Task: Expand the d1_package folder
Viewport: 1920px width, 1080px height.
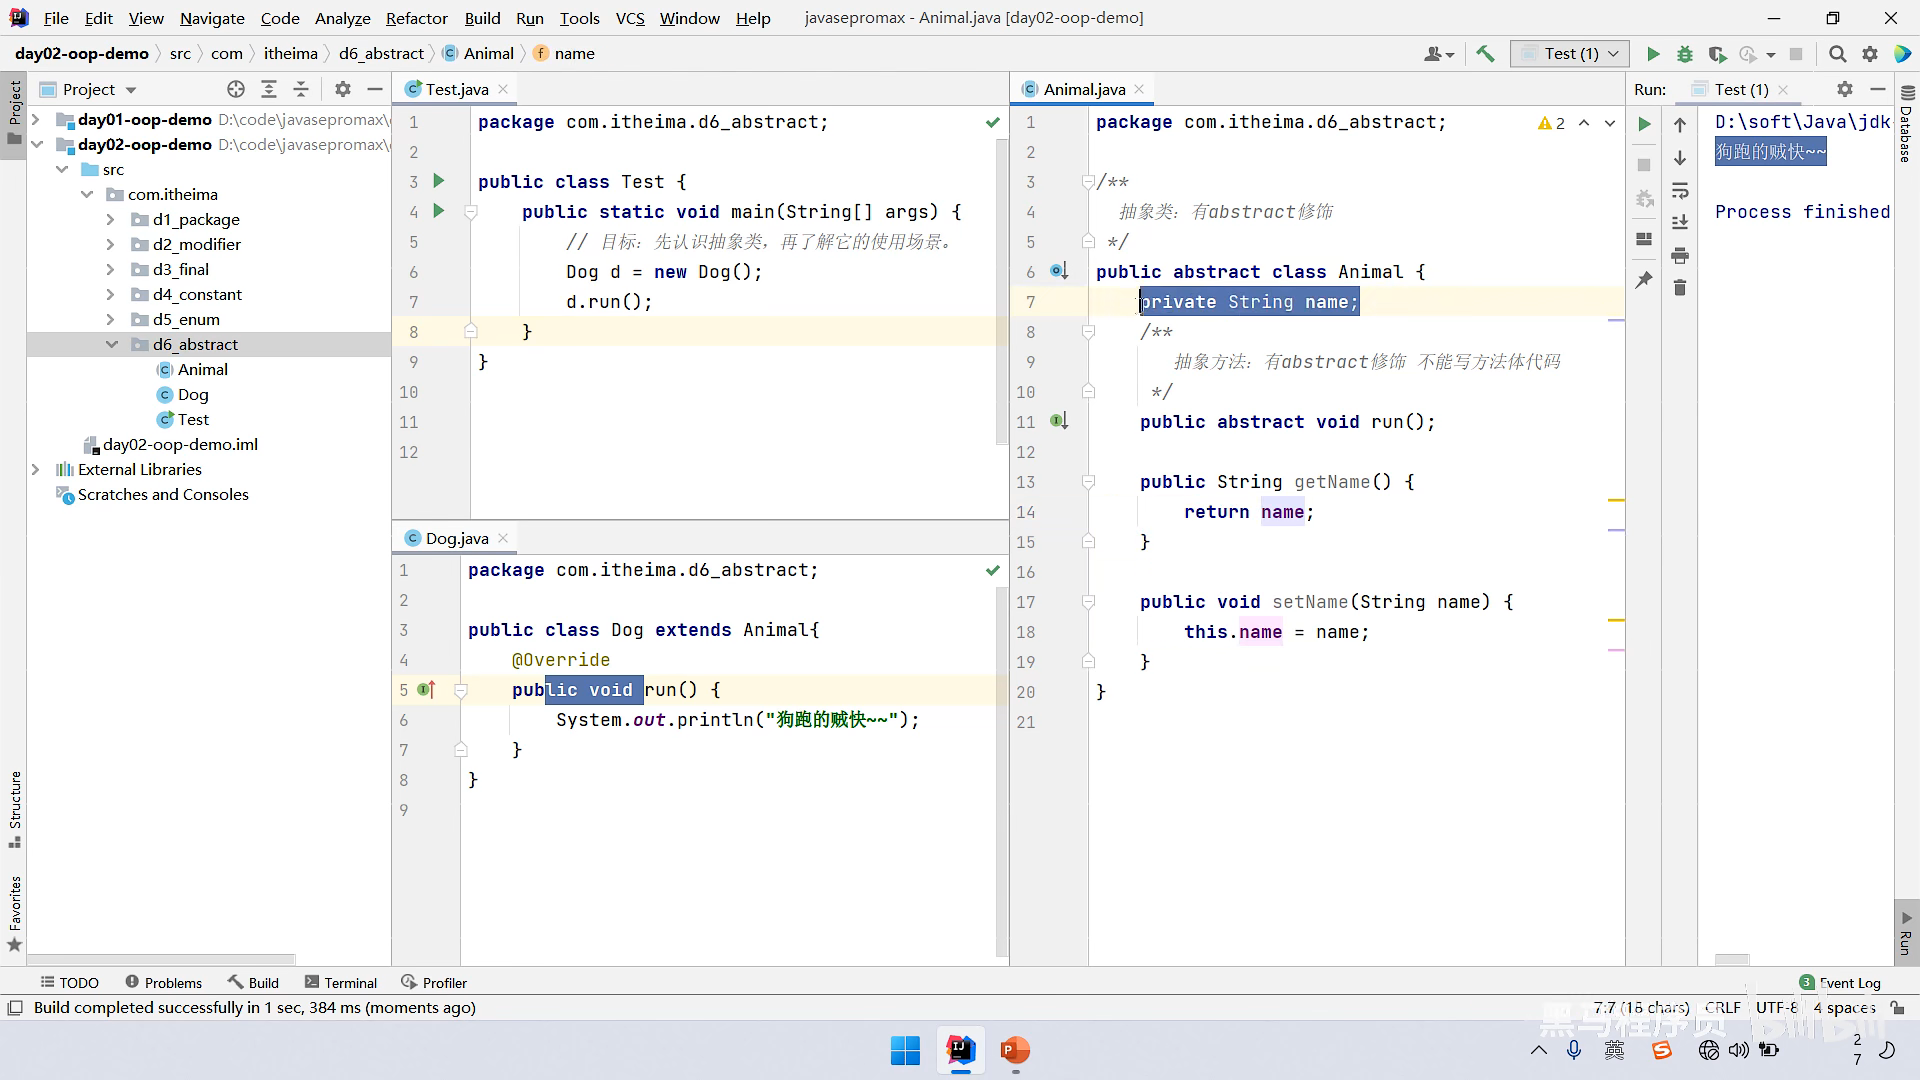Action: point(110,219)
